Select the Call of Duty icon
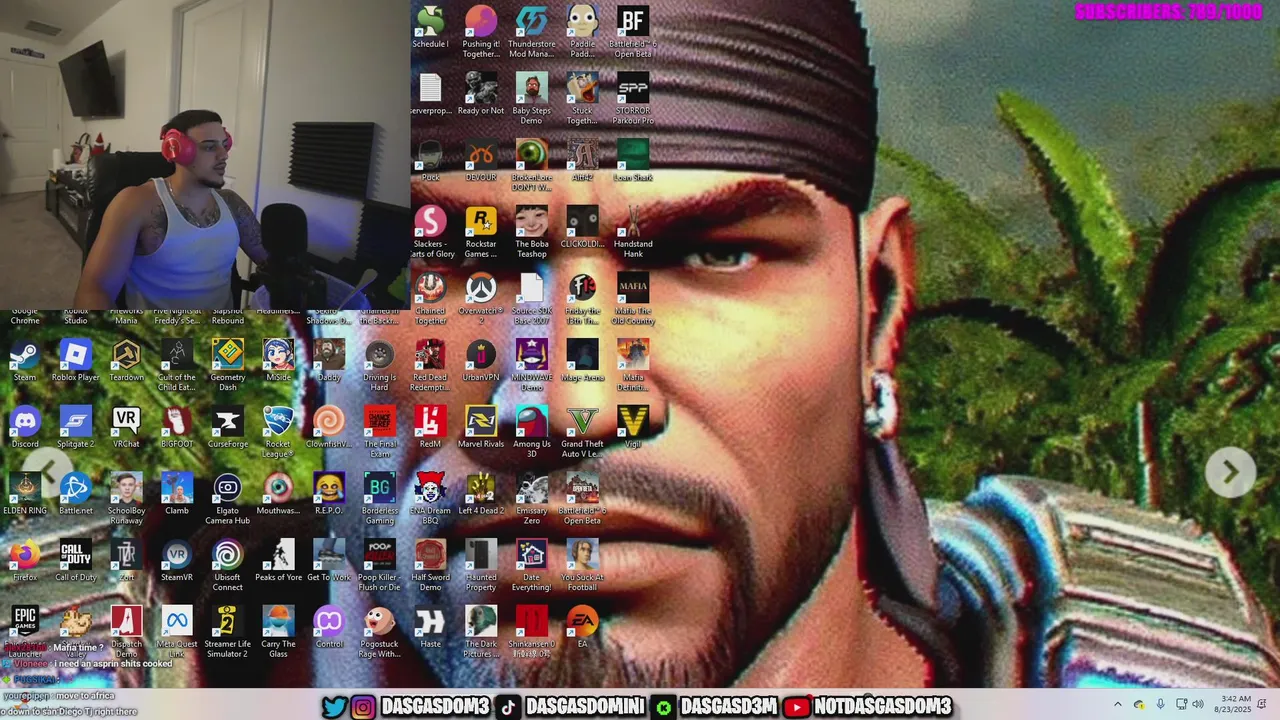 76,562
